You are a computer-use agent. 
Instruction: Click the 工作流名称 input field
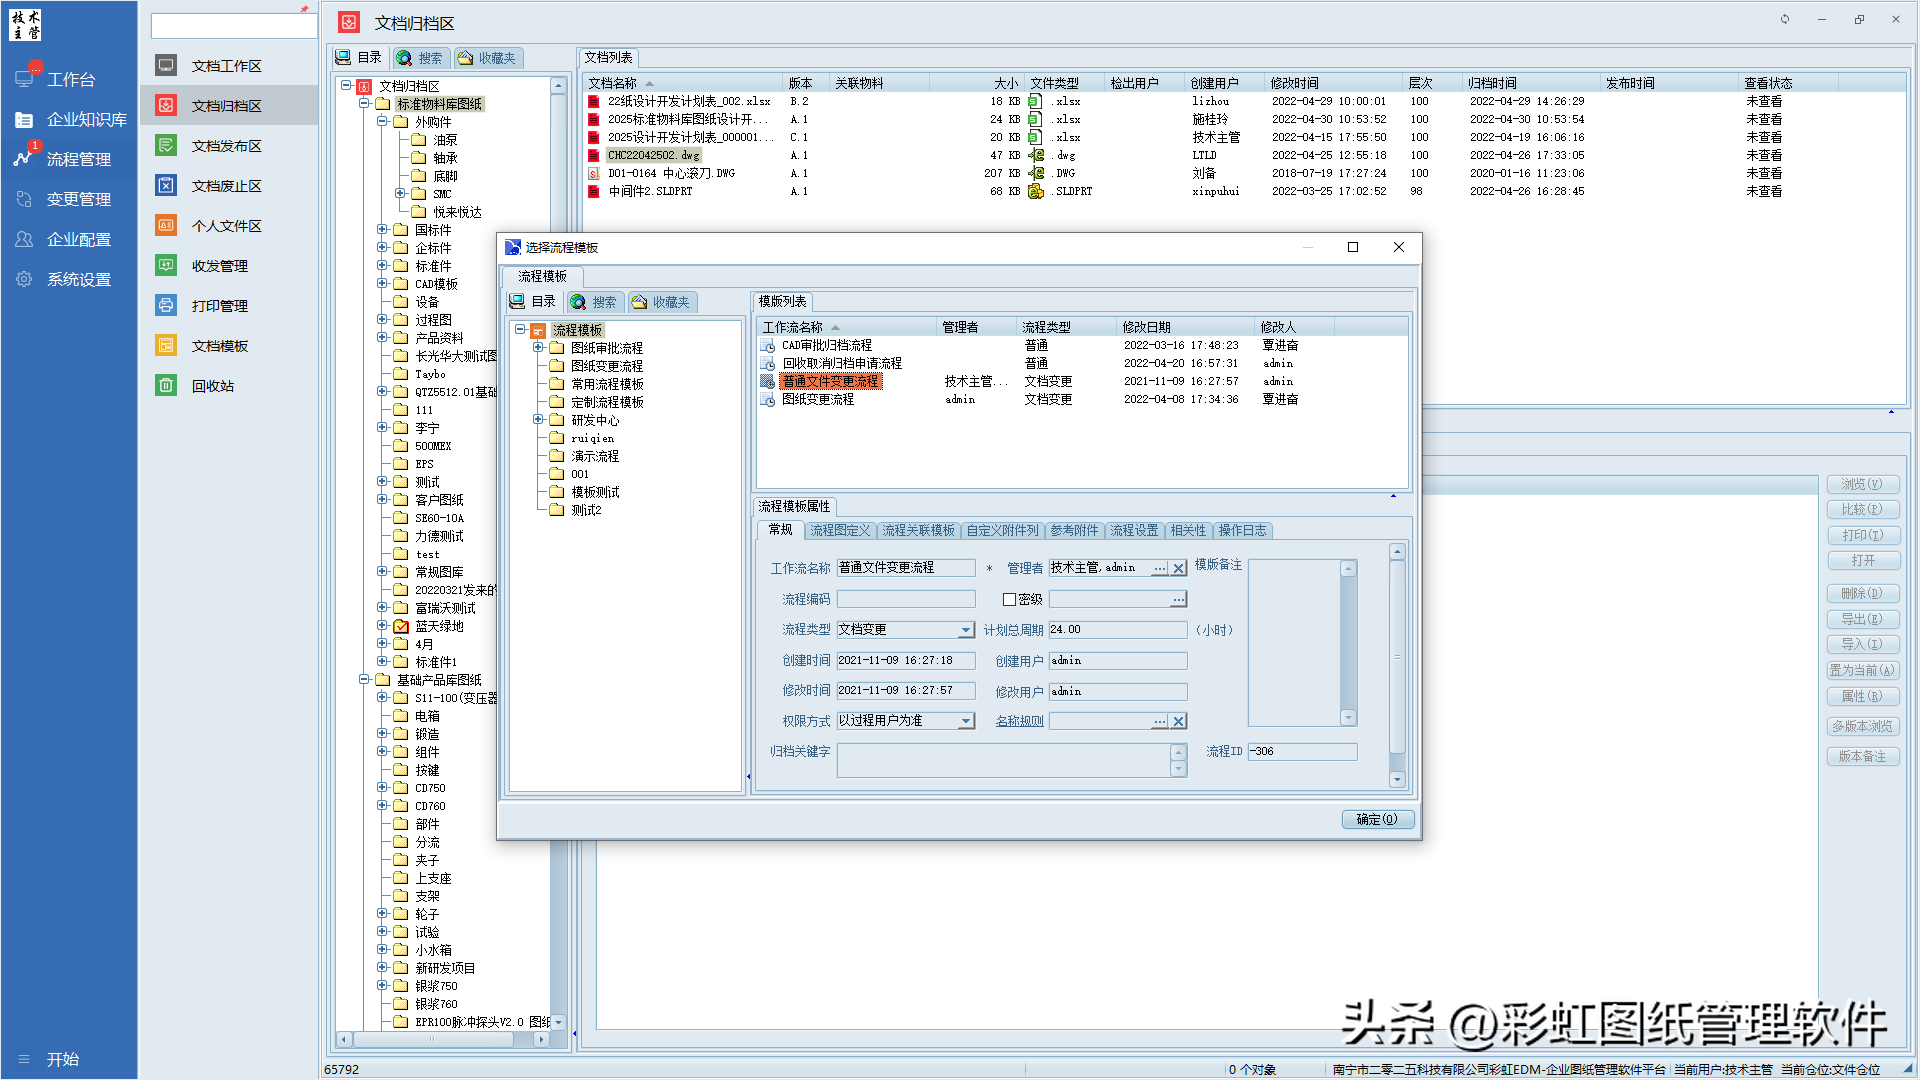906,568
